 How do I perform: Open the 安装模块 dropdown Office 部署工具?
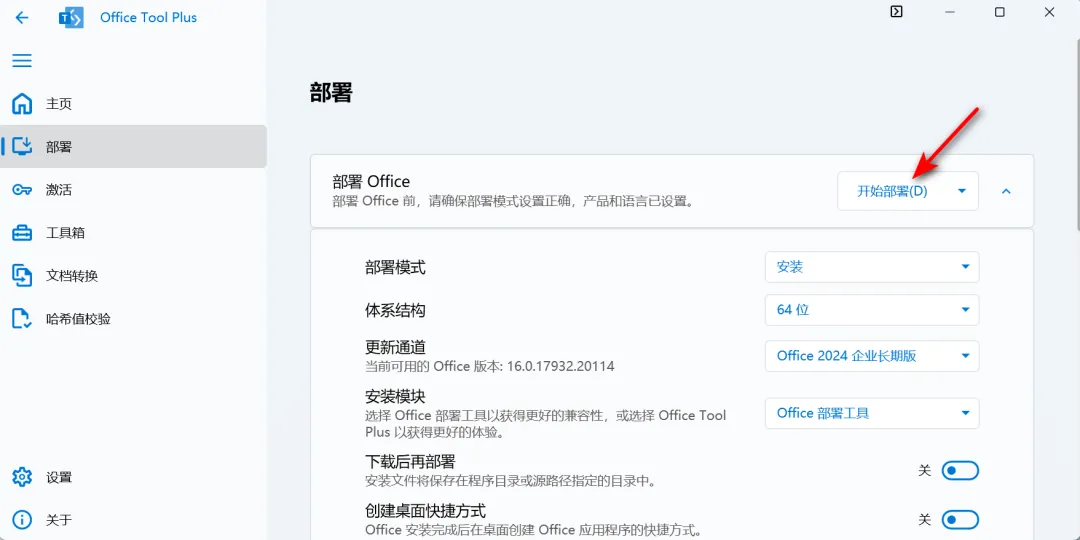pyautogui.click(x=872, y=413)
